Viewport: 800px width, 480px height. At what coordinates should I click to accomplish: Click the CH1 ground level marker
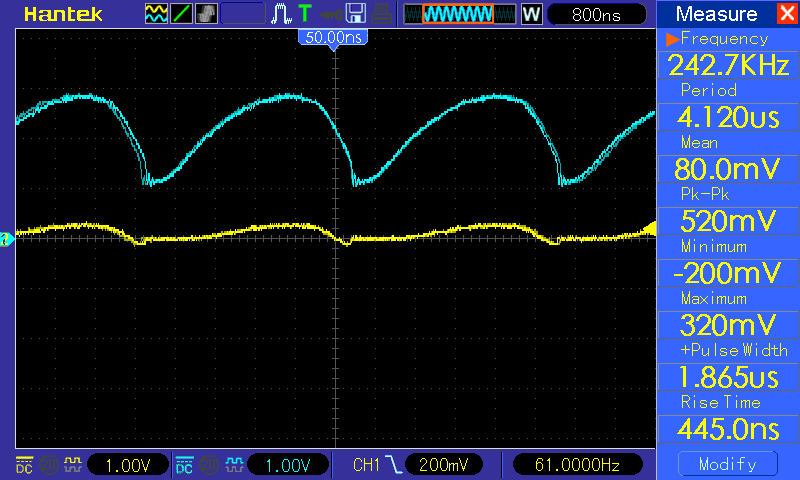click(x=7, y=239)
